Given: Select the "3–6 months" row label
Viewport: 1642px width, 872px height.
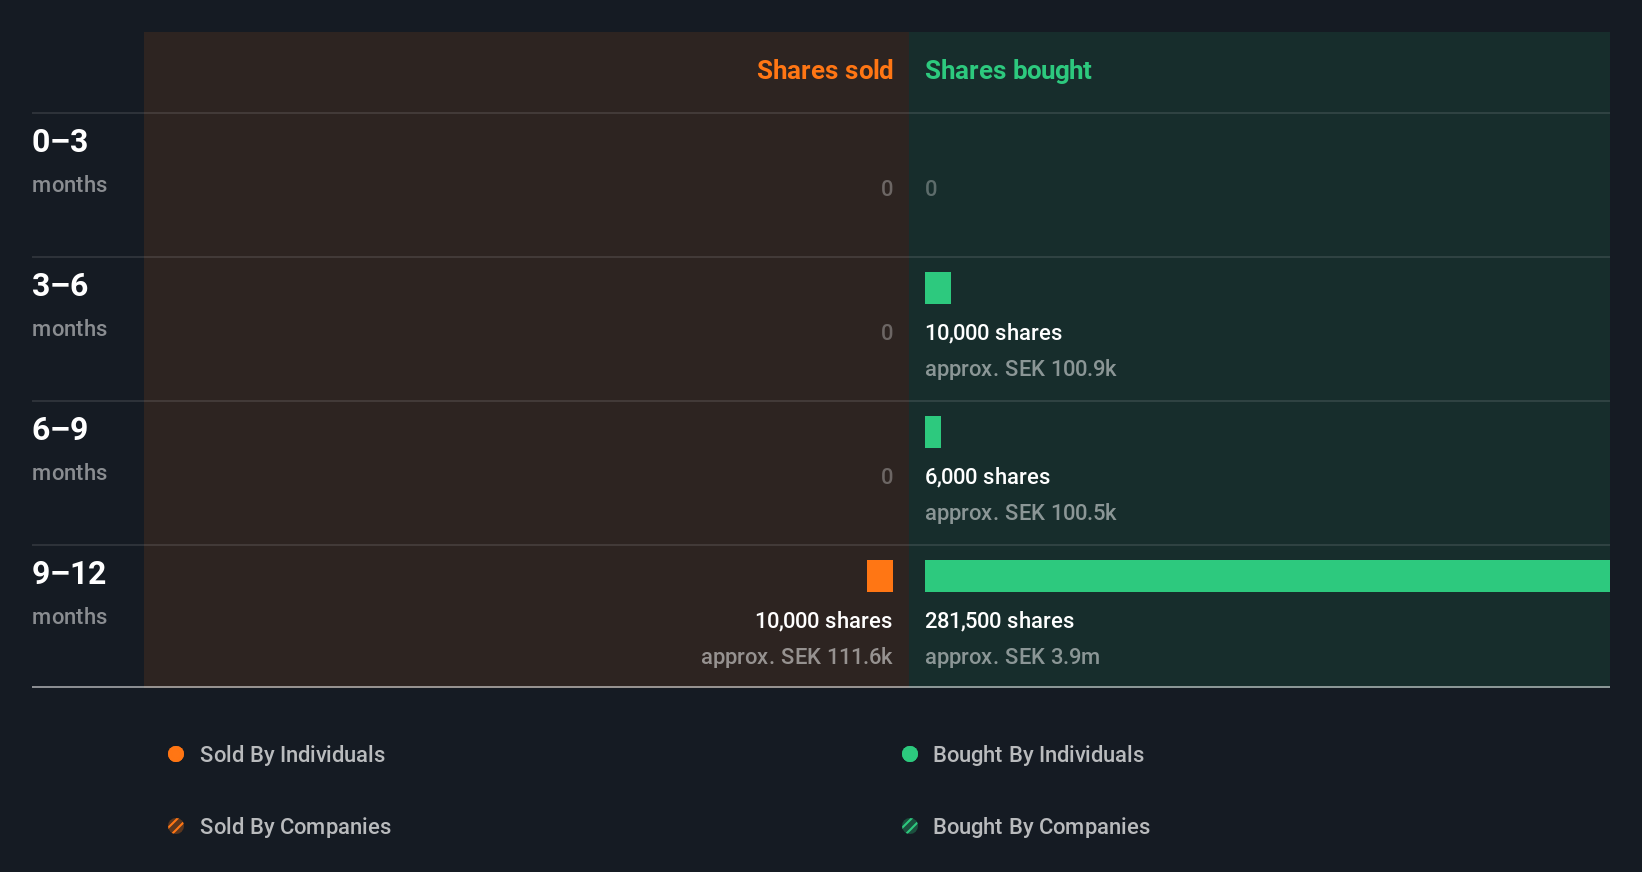Looking at the screenshot, I should coord(69,304).
